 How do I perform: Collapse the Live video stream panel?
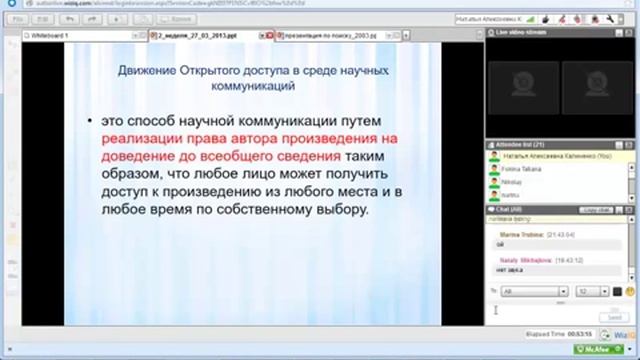pos(619,33)
